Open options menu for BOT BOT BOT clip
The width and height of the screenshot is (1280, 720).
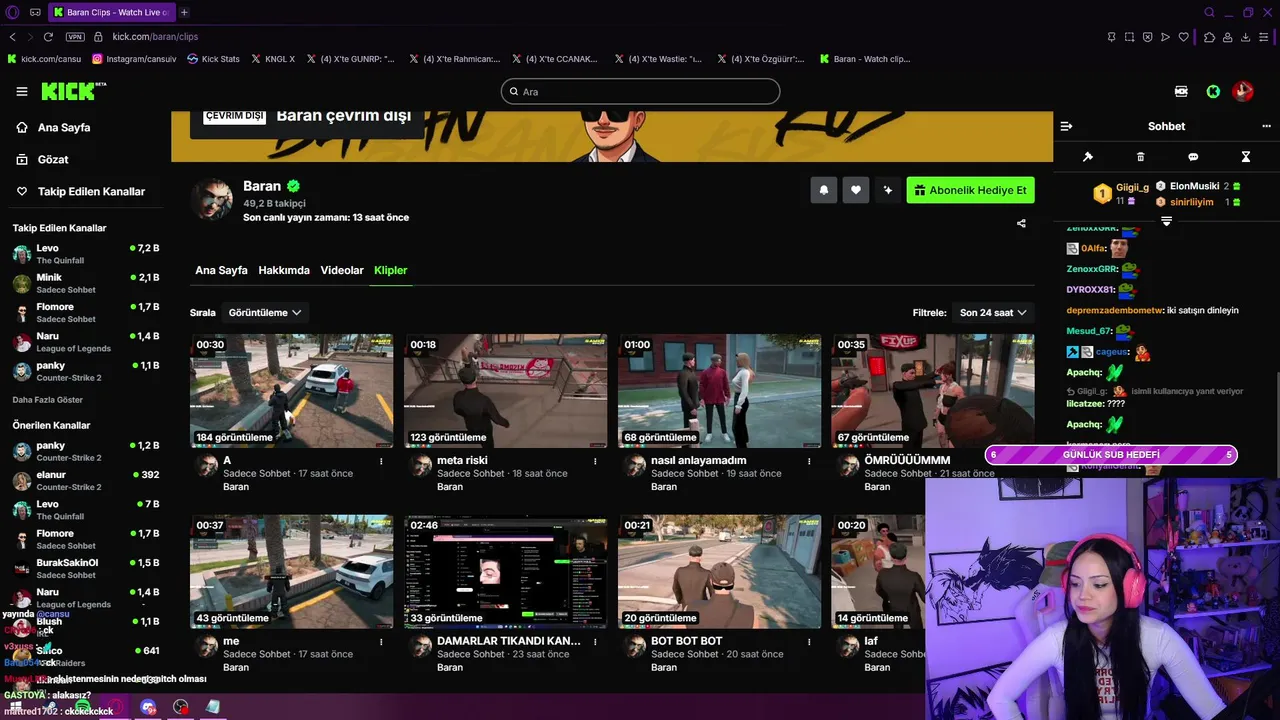[809, 642]
